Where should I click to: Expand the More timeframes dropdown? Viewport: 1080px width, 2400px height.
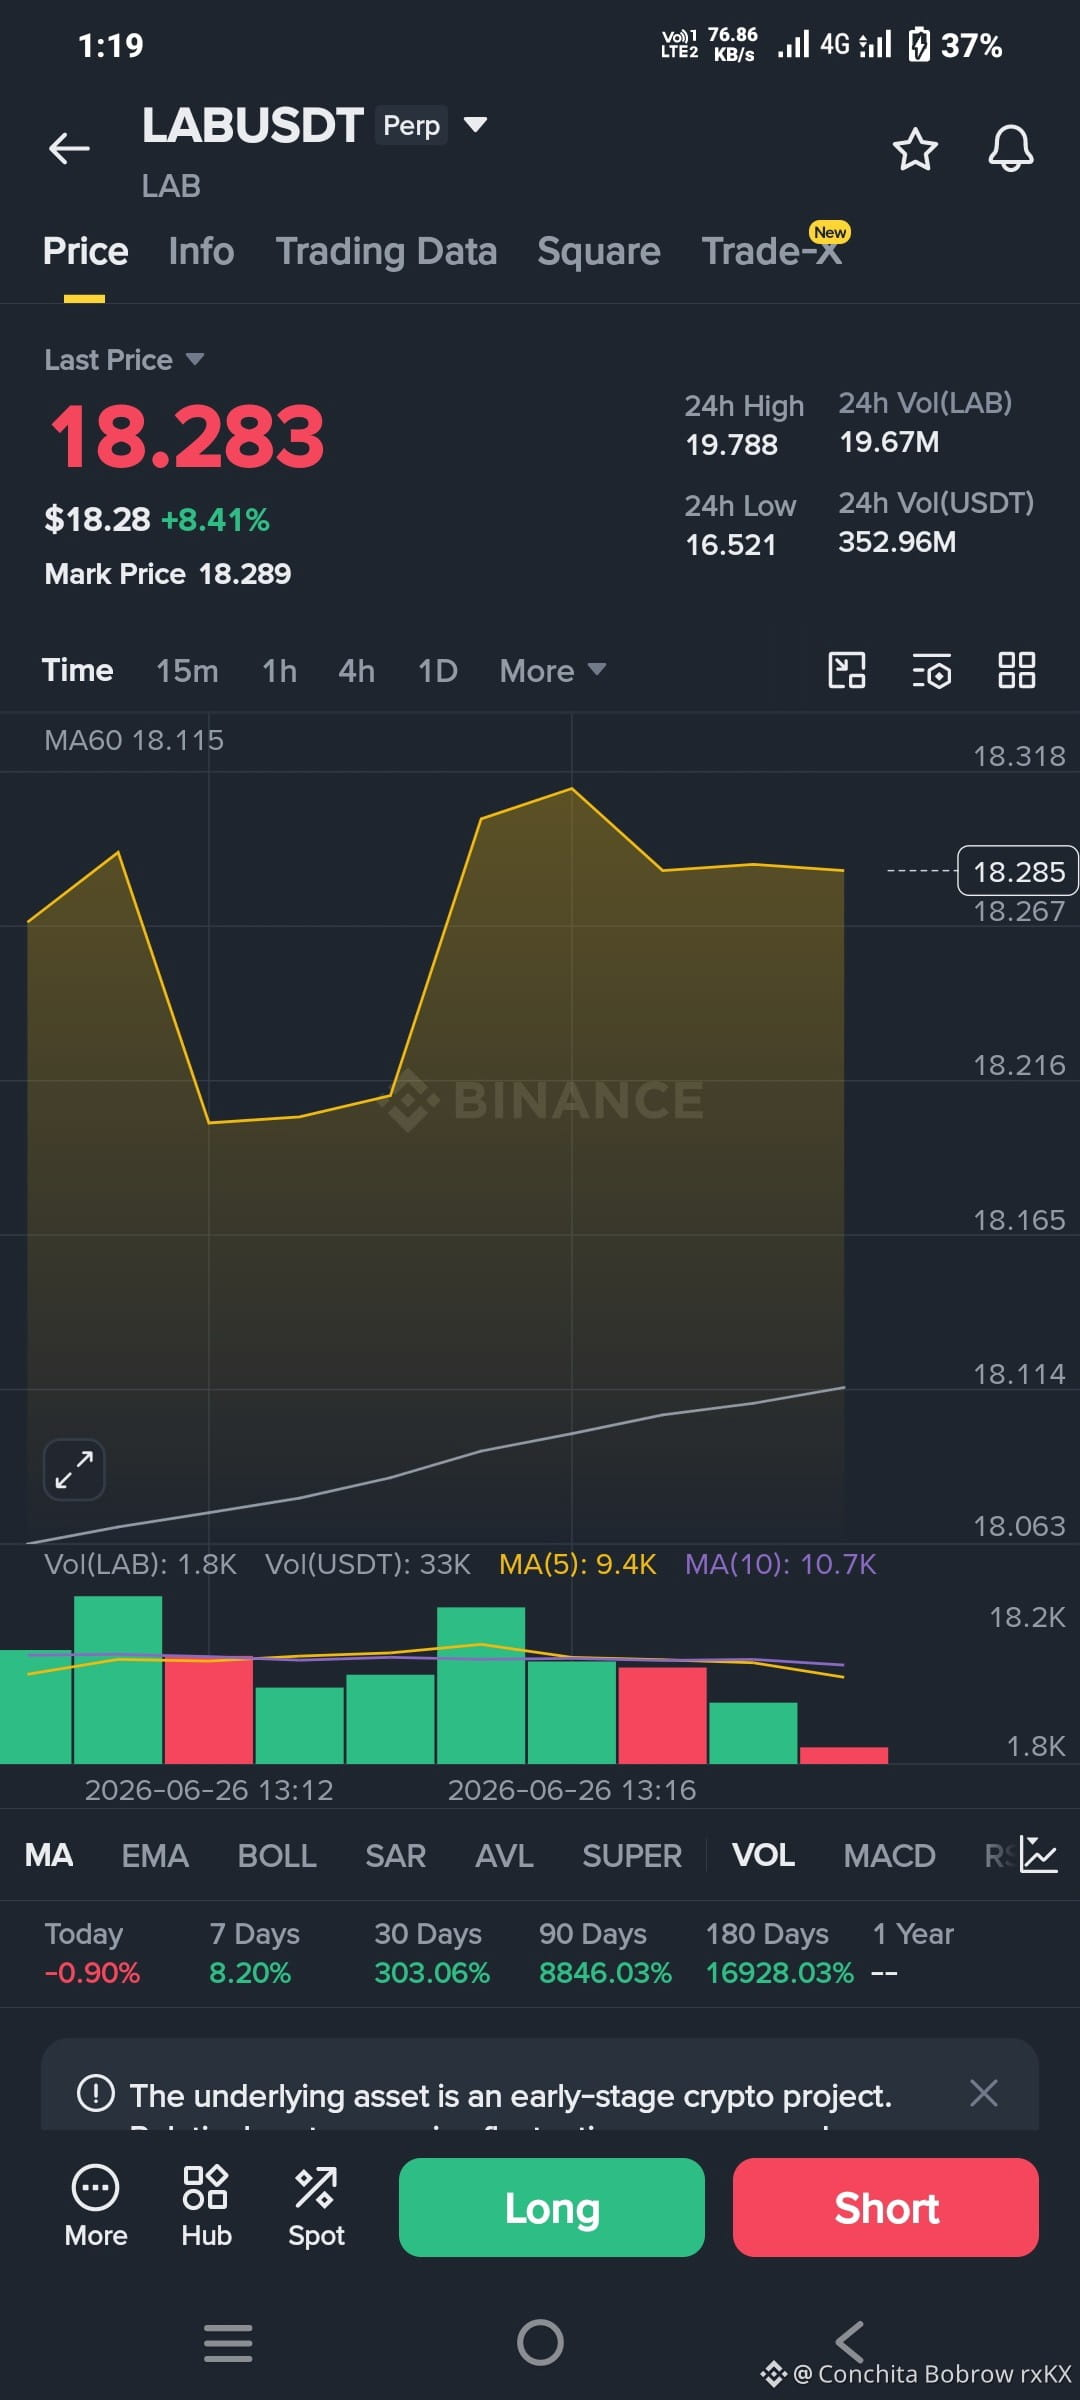(x=553, y=670)
